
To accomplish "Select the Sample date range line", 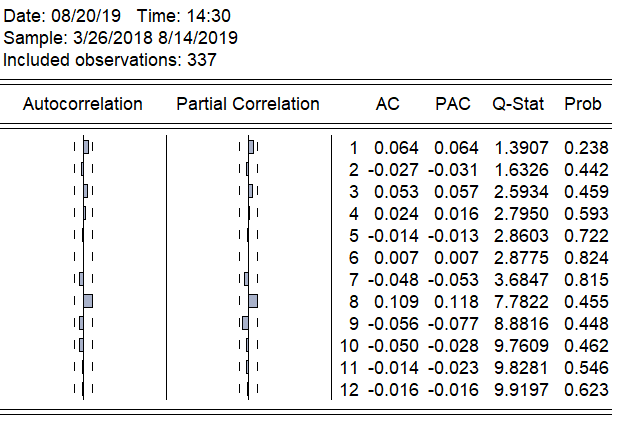I will (x=121, y=38).
